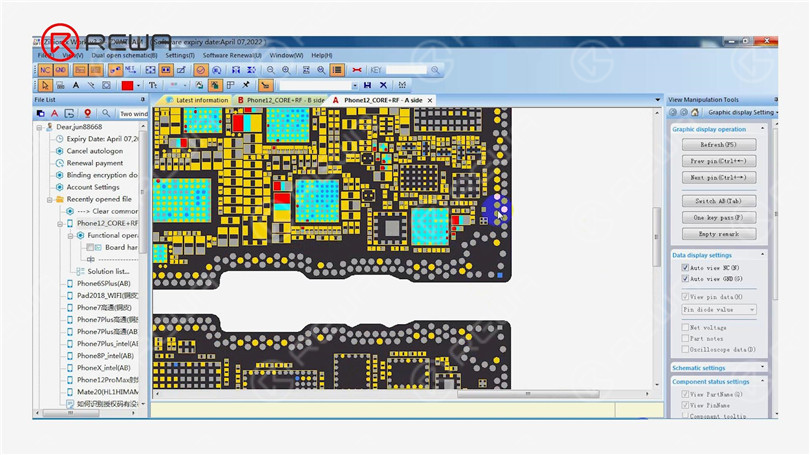Open the red color swatch dropdown arrow

pos(138,86)
